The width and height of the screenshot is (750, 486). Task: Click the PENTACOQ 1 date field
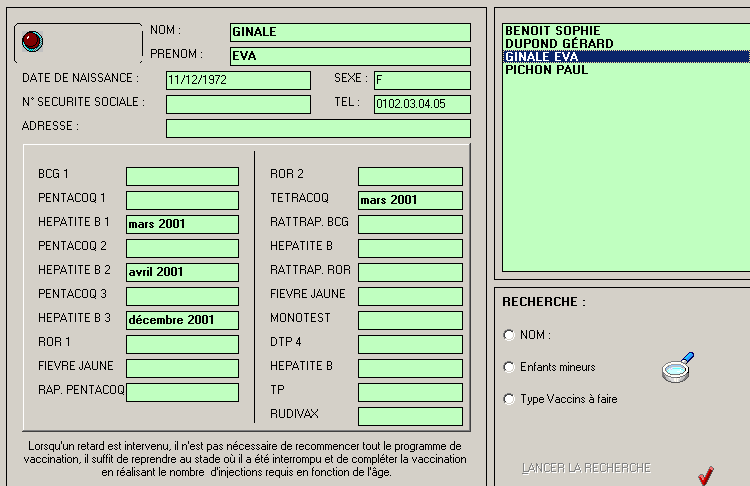182,200
